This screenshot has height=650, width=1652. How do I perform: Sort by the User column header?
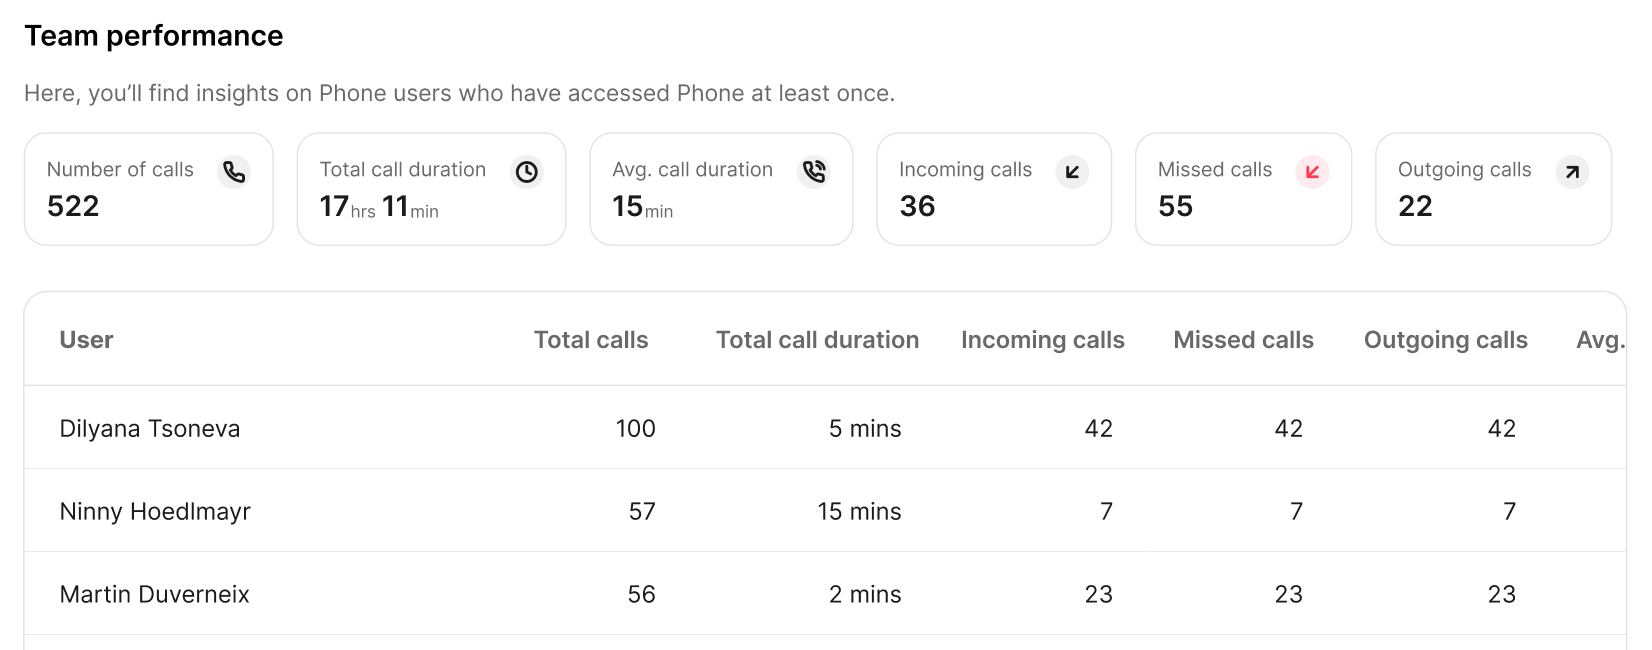pyautogui.click(x=86, y=340)
